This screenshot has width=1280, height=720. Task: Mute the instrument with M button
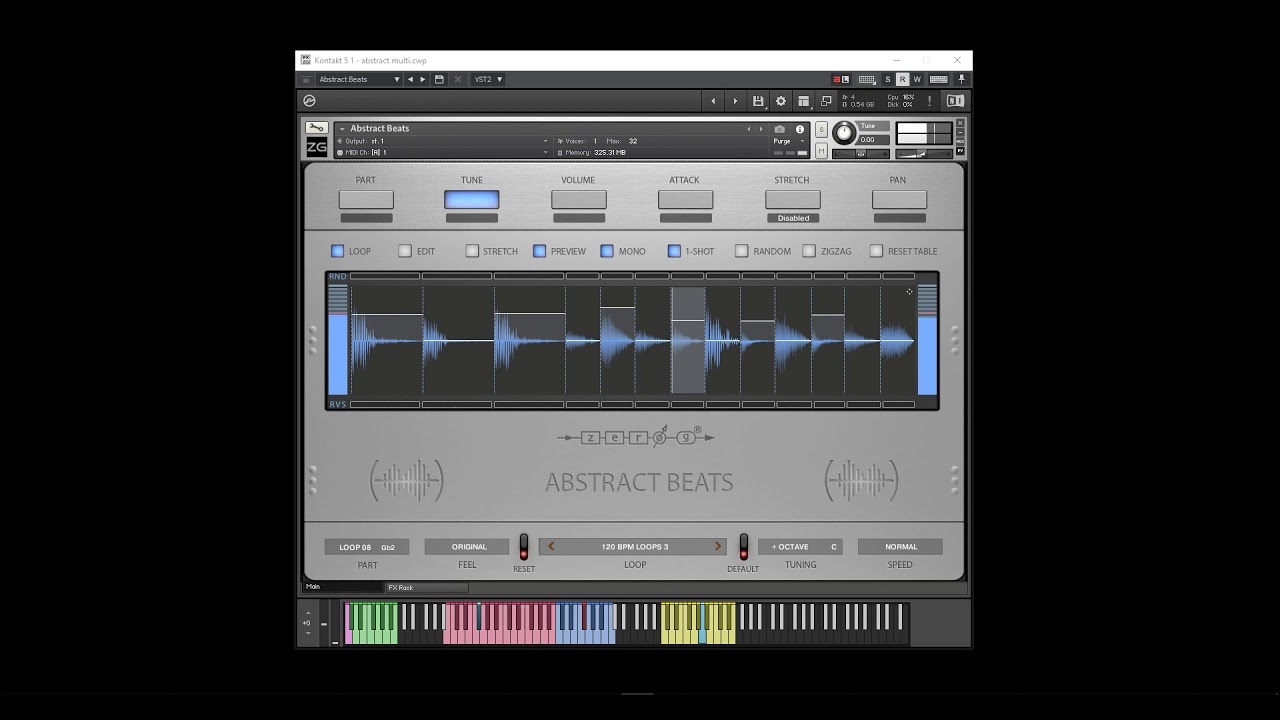pyautogui.click(x=821, y=151)
